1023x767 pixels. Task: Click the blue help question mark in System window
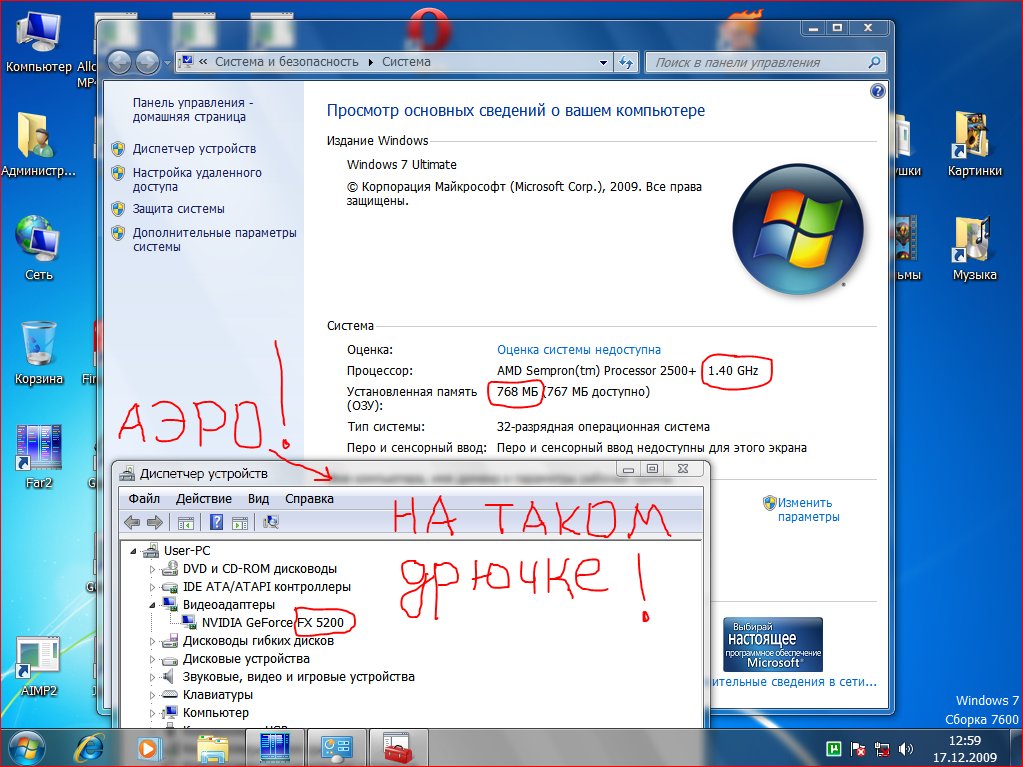coord(877,91)
